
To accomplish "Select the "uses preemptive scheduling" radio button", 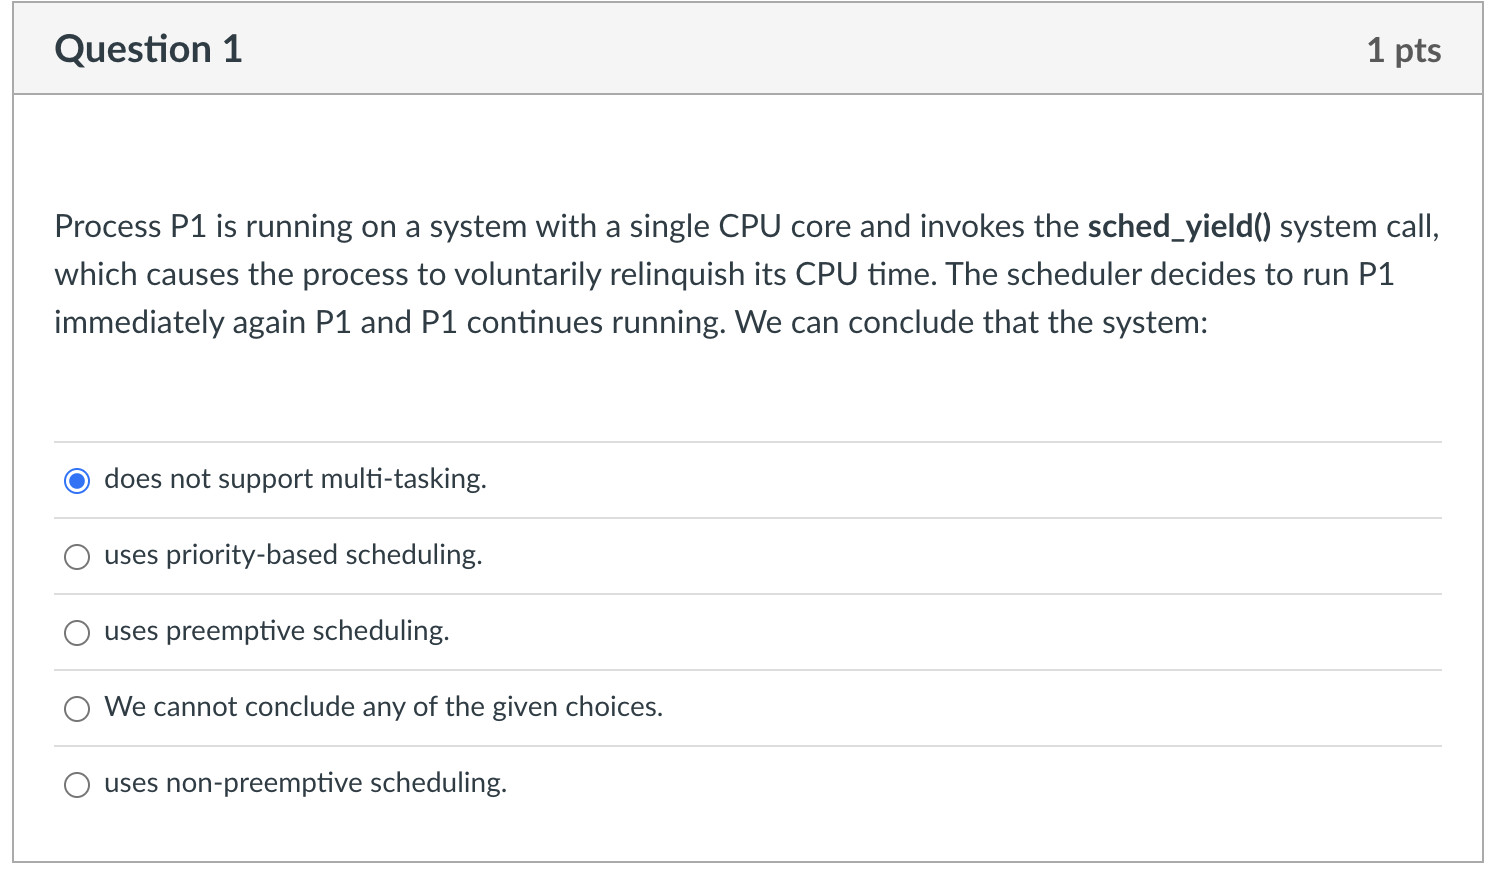I will [x=77, y=633].
